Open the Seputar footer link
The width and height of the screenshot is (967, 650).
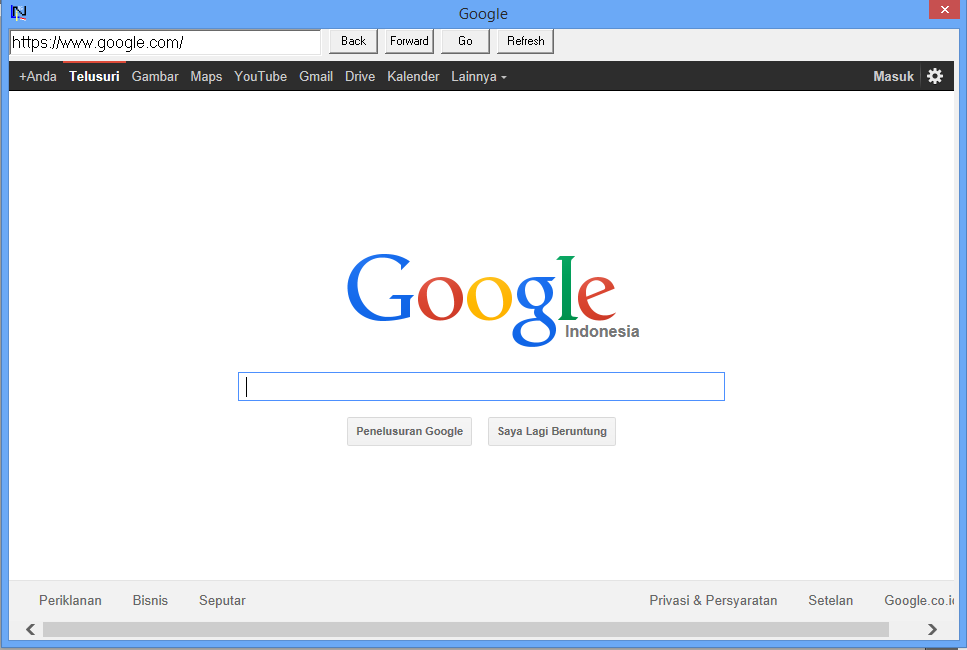click(222, 601)
